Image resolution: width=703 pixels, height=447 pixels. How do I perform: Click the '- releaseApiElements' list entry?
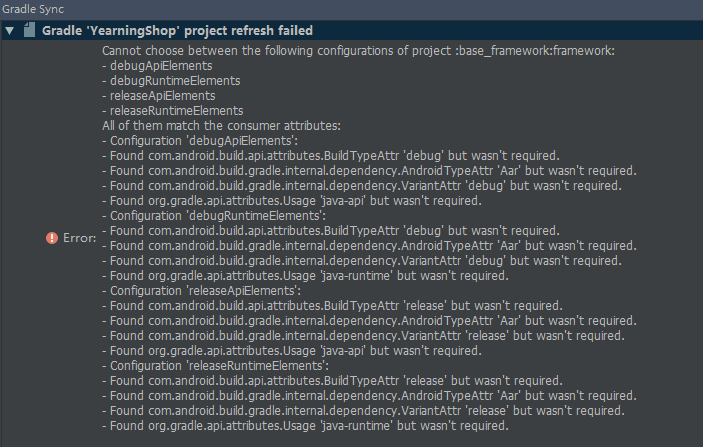pyautogui.click(x=159, y=95)
